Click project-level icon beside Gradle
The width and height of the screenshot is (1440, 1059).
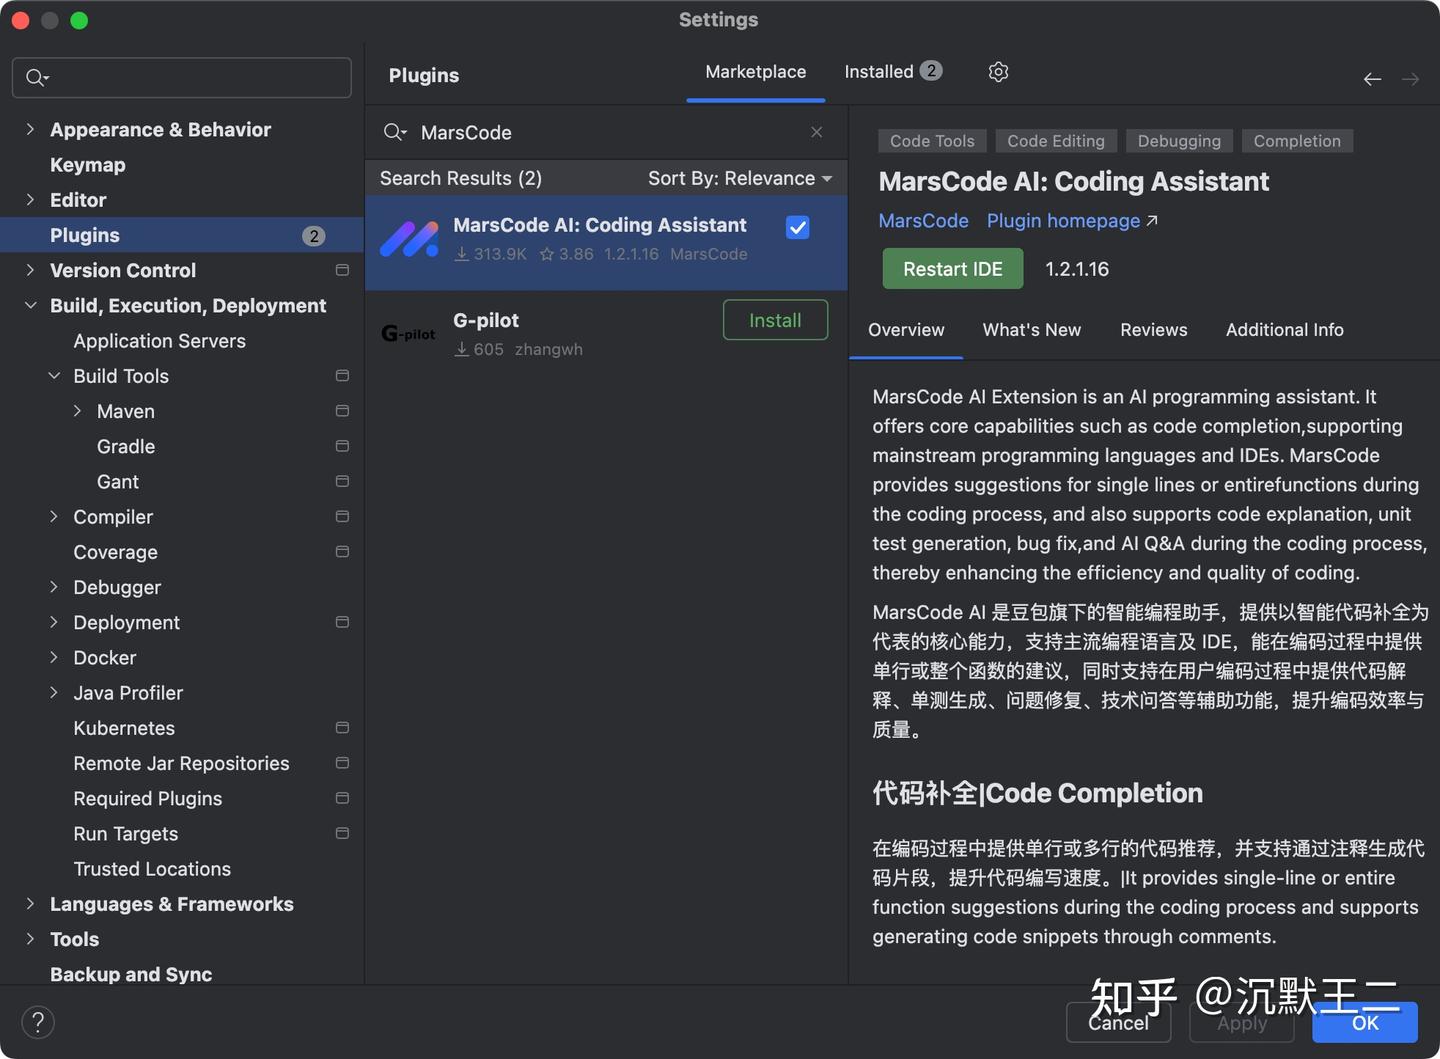tap(342, 446)
